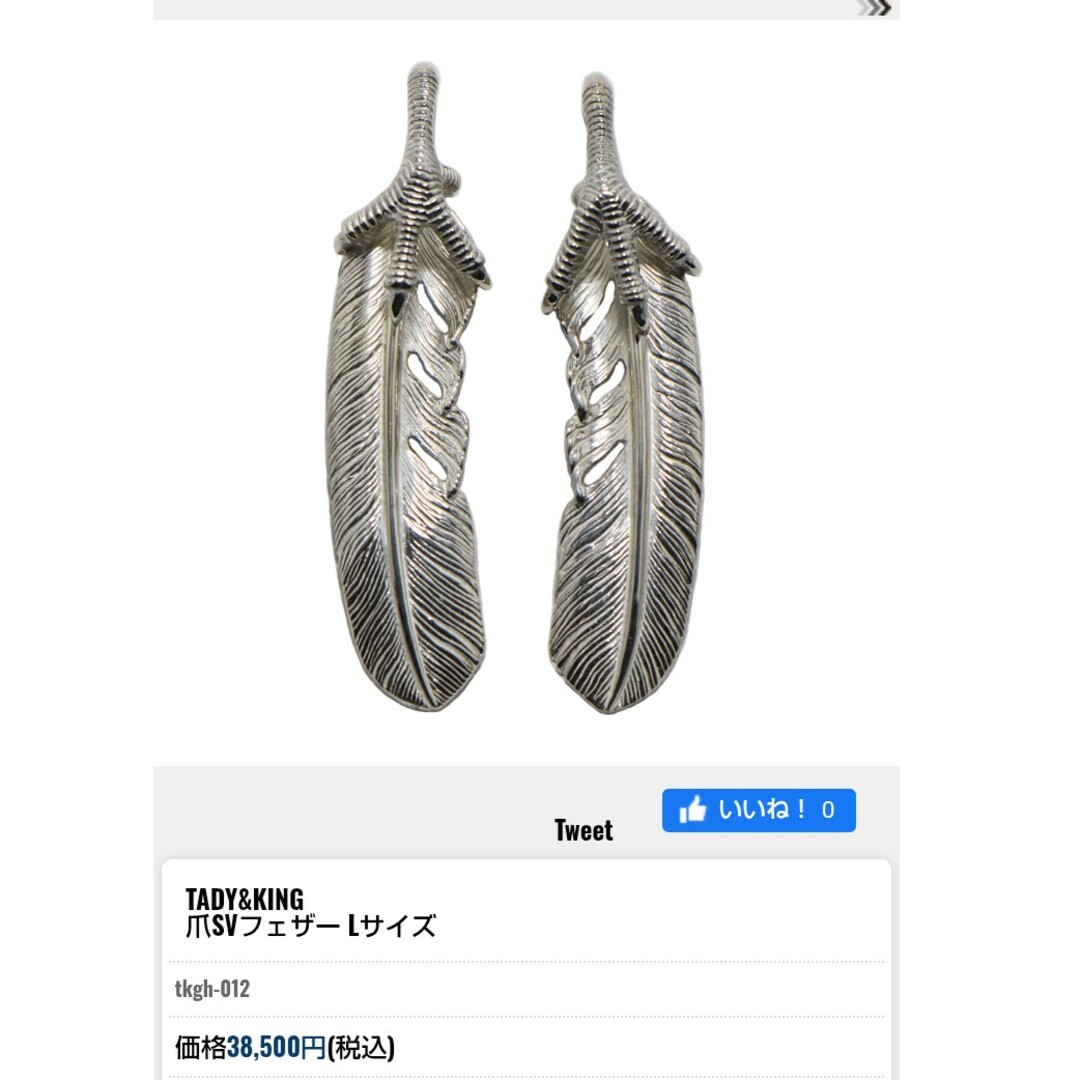Select the right silver feather image
1080x1080 pixels.
pyautogui.click(x=625, y=393)
